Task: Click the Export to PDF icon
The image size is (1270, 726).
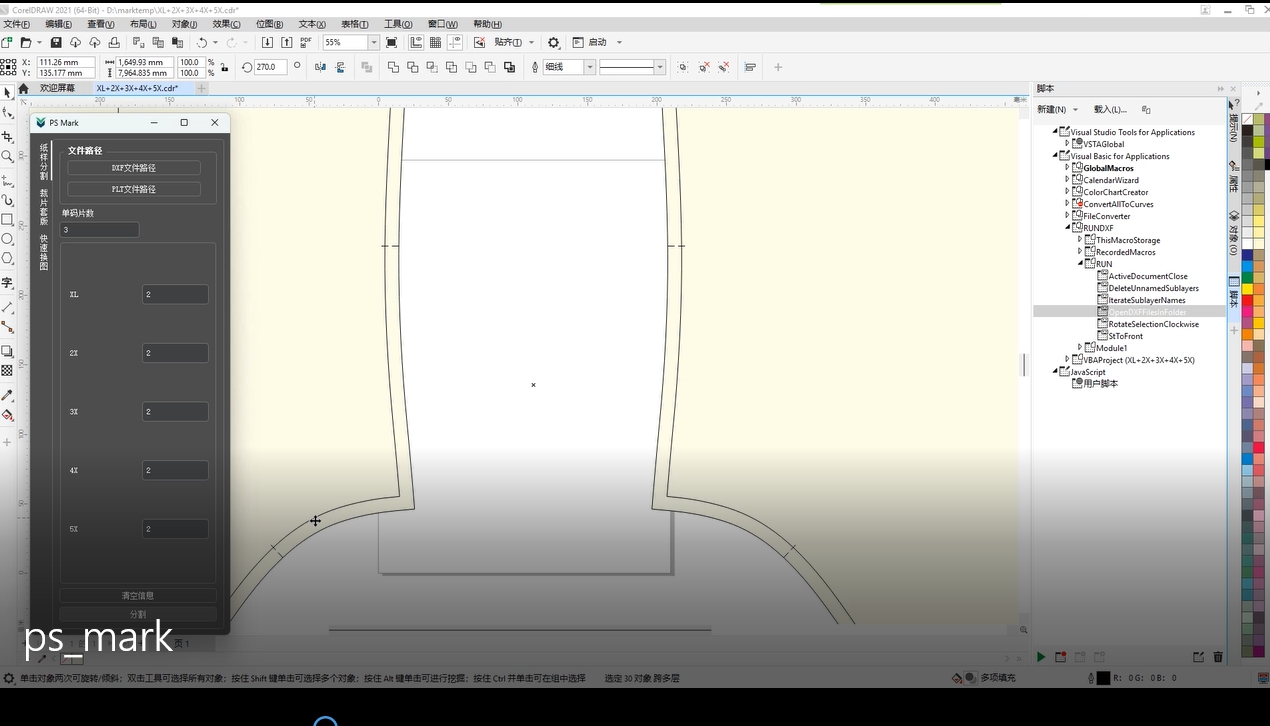Action: tap(305, 43)
